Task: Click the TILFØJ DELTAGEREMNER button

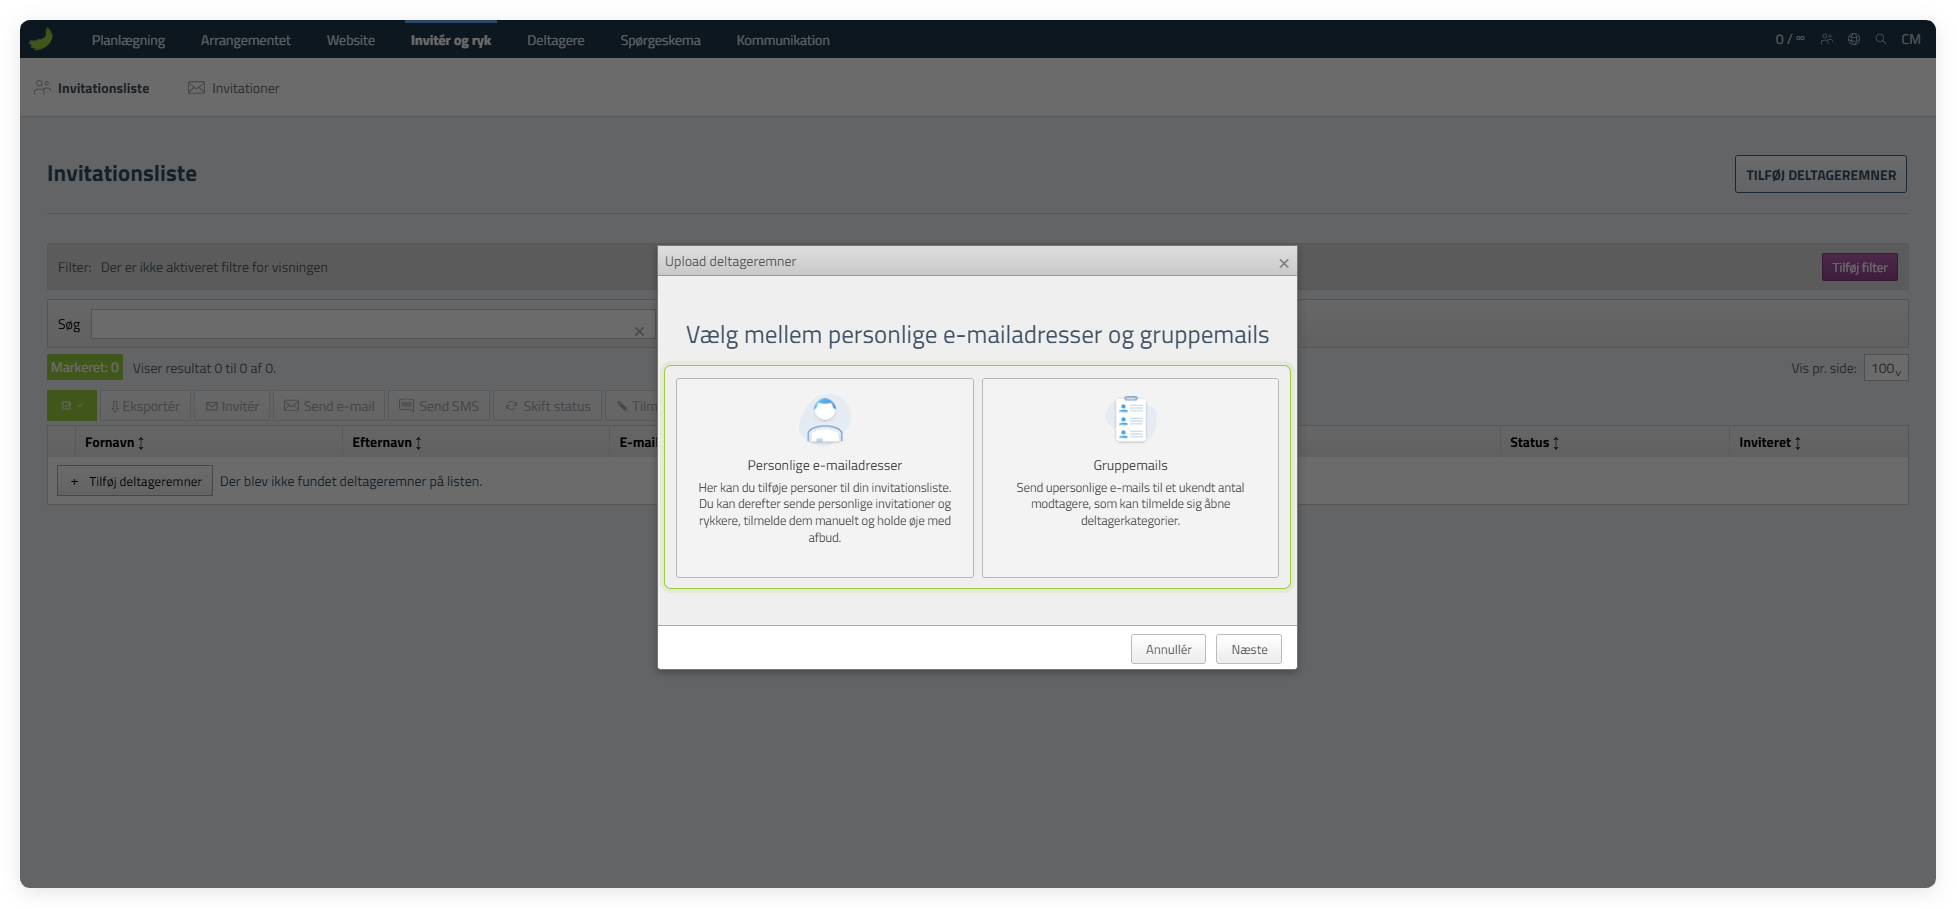Action: (1821, 174)
